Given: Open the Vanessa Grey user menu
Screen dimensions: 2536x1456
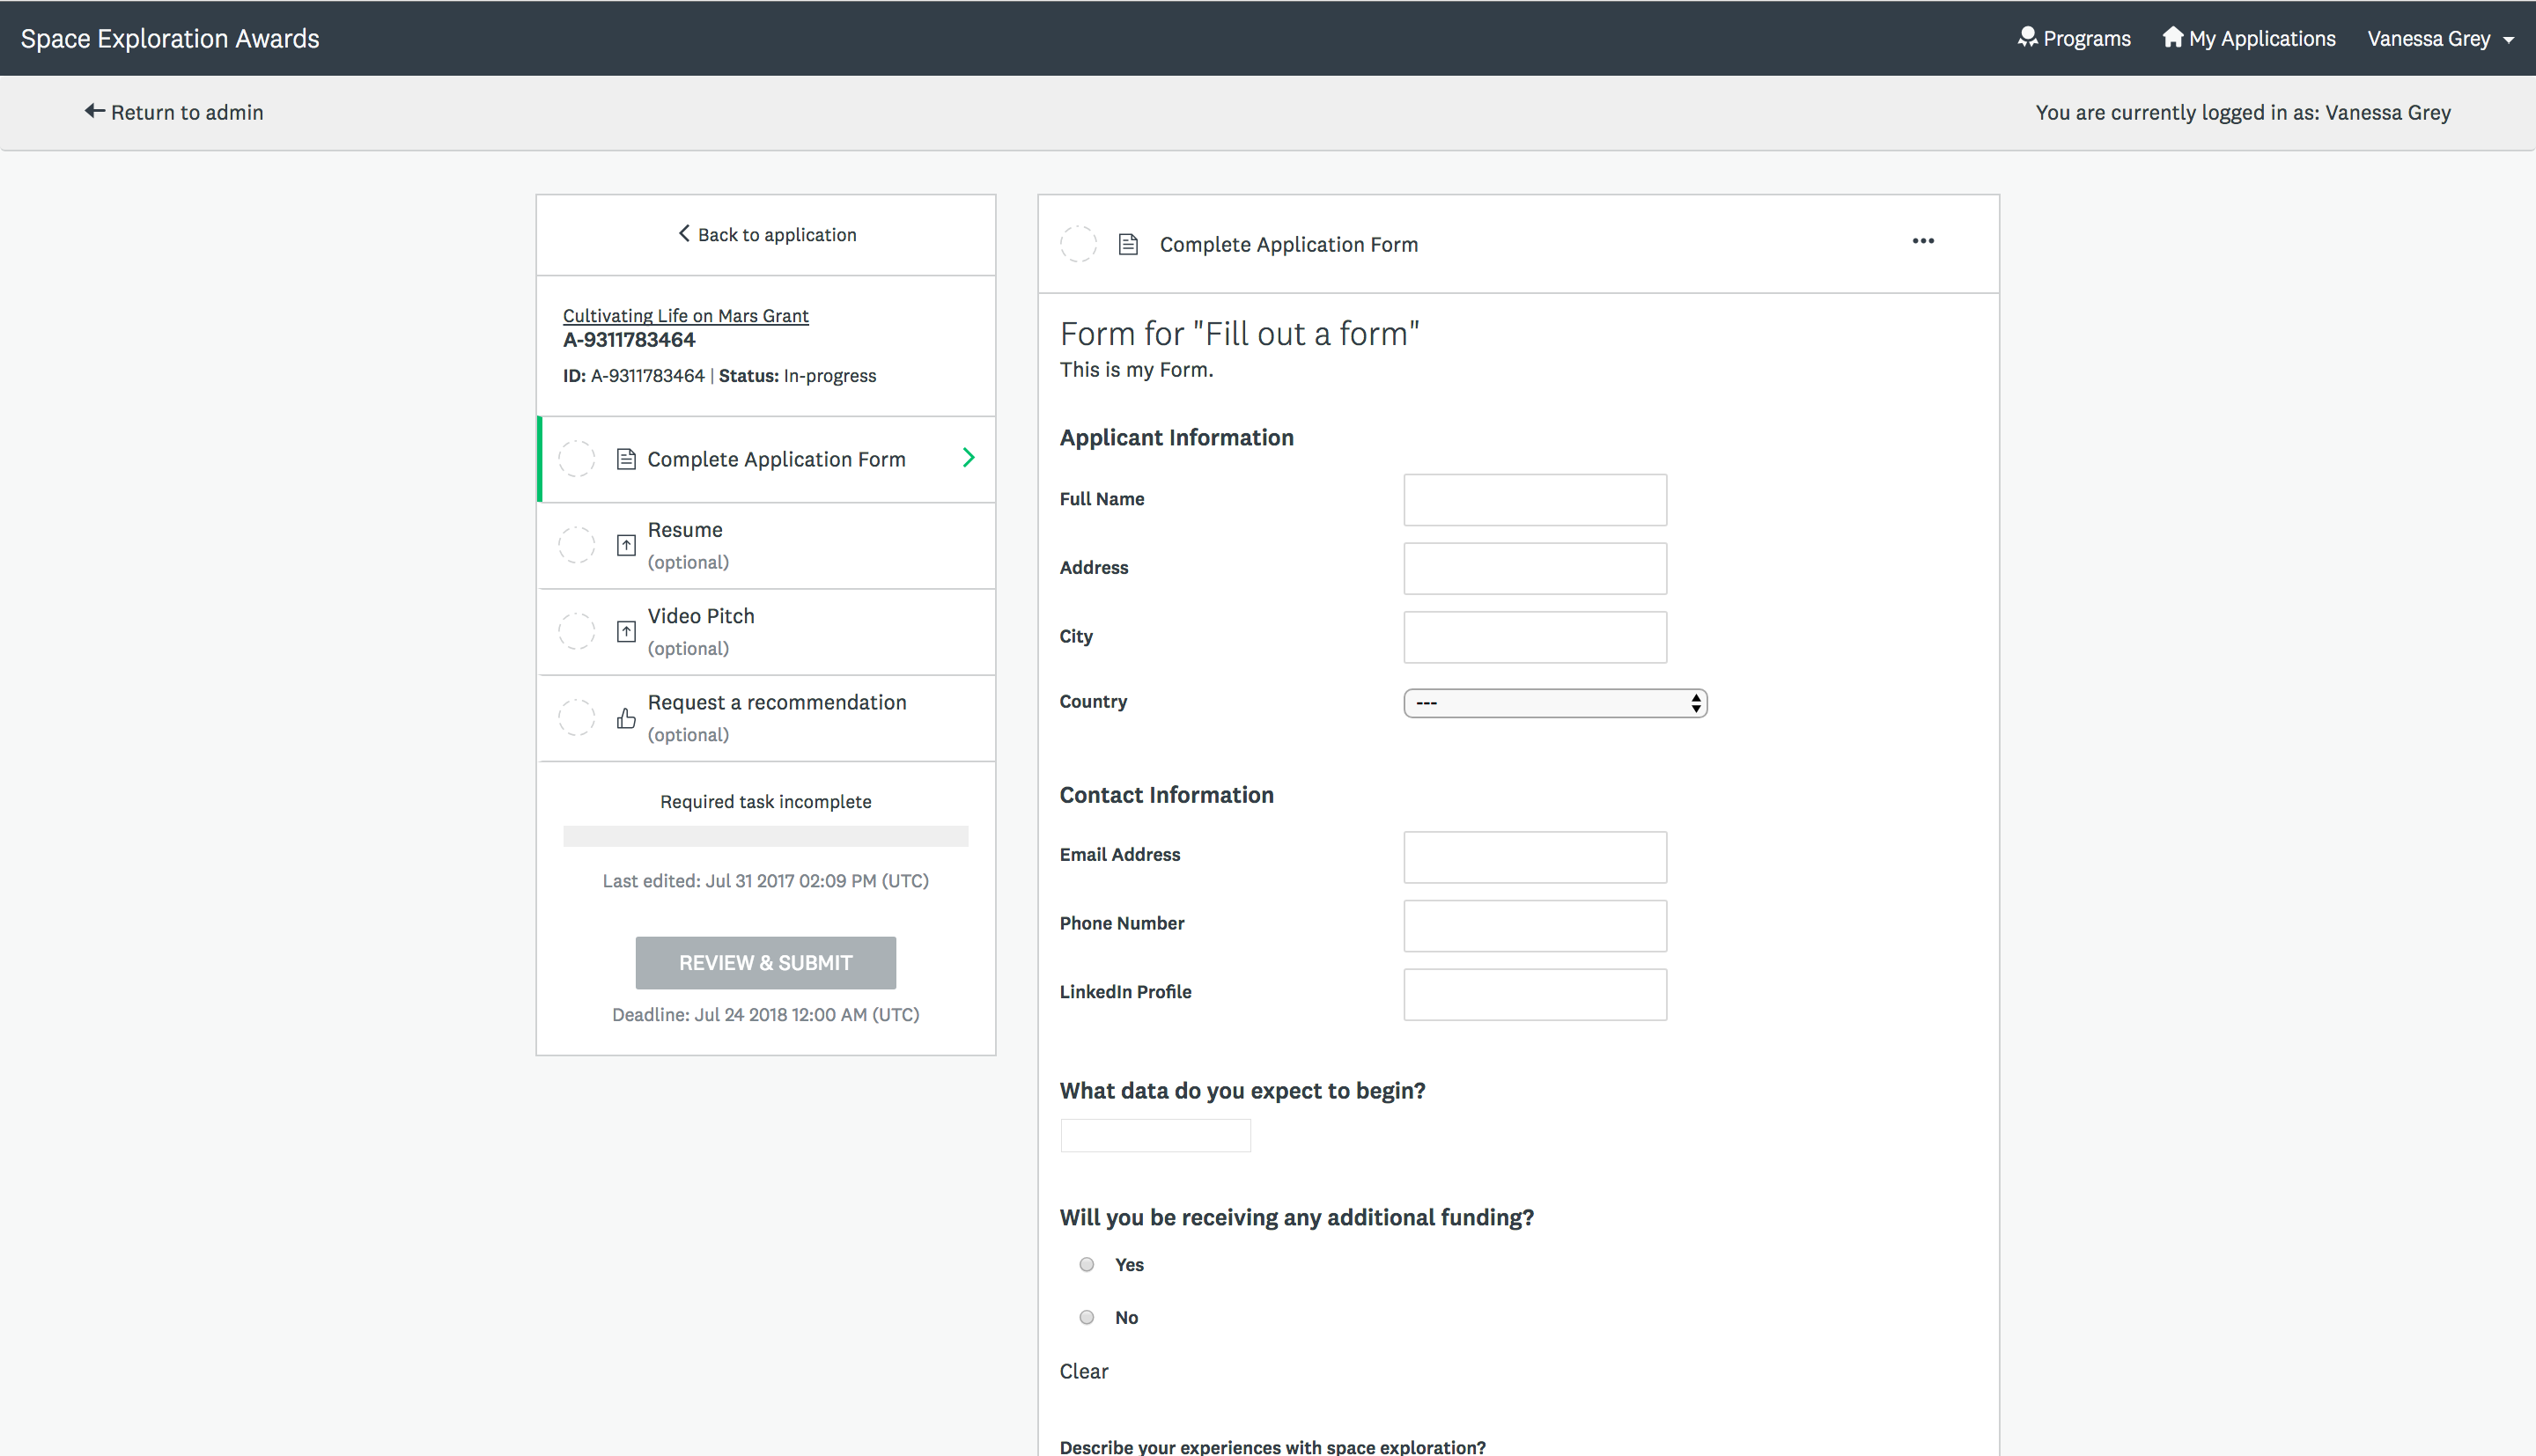Looking at the screenshot, I should (x=2438, y=38).
